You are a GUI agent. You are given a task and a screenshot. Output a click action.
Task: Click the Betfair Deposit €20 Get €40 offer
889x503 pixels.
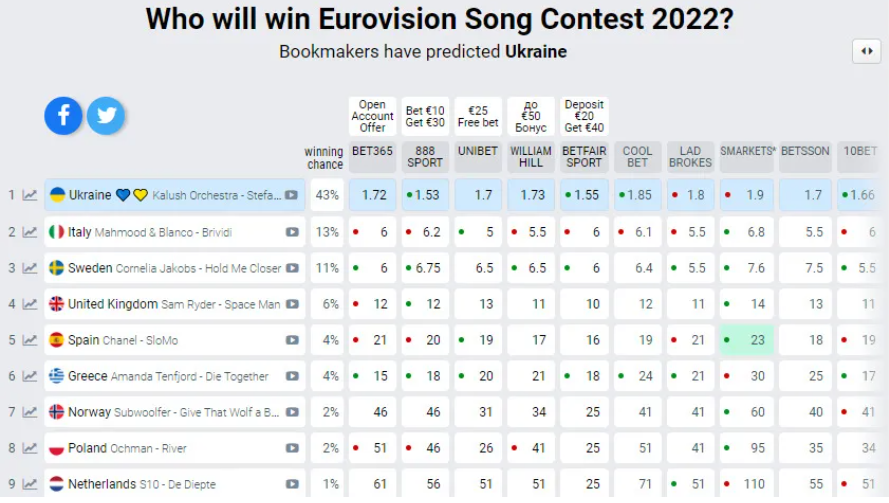pyautogui.click(x=584, y=116)
